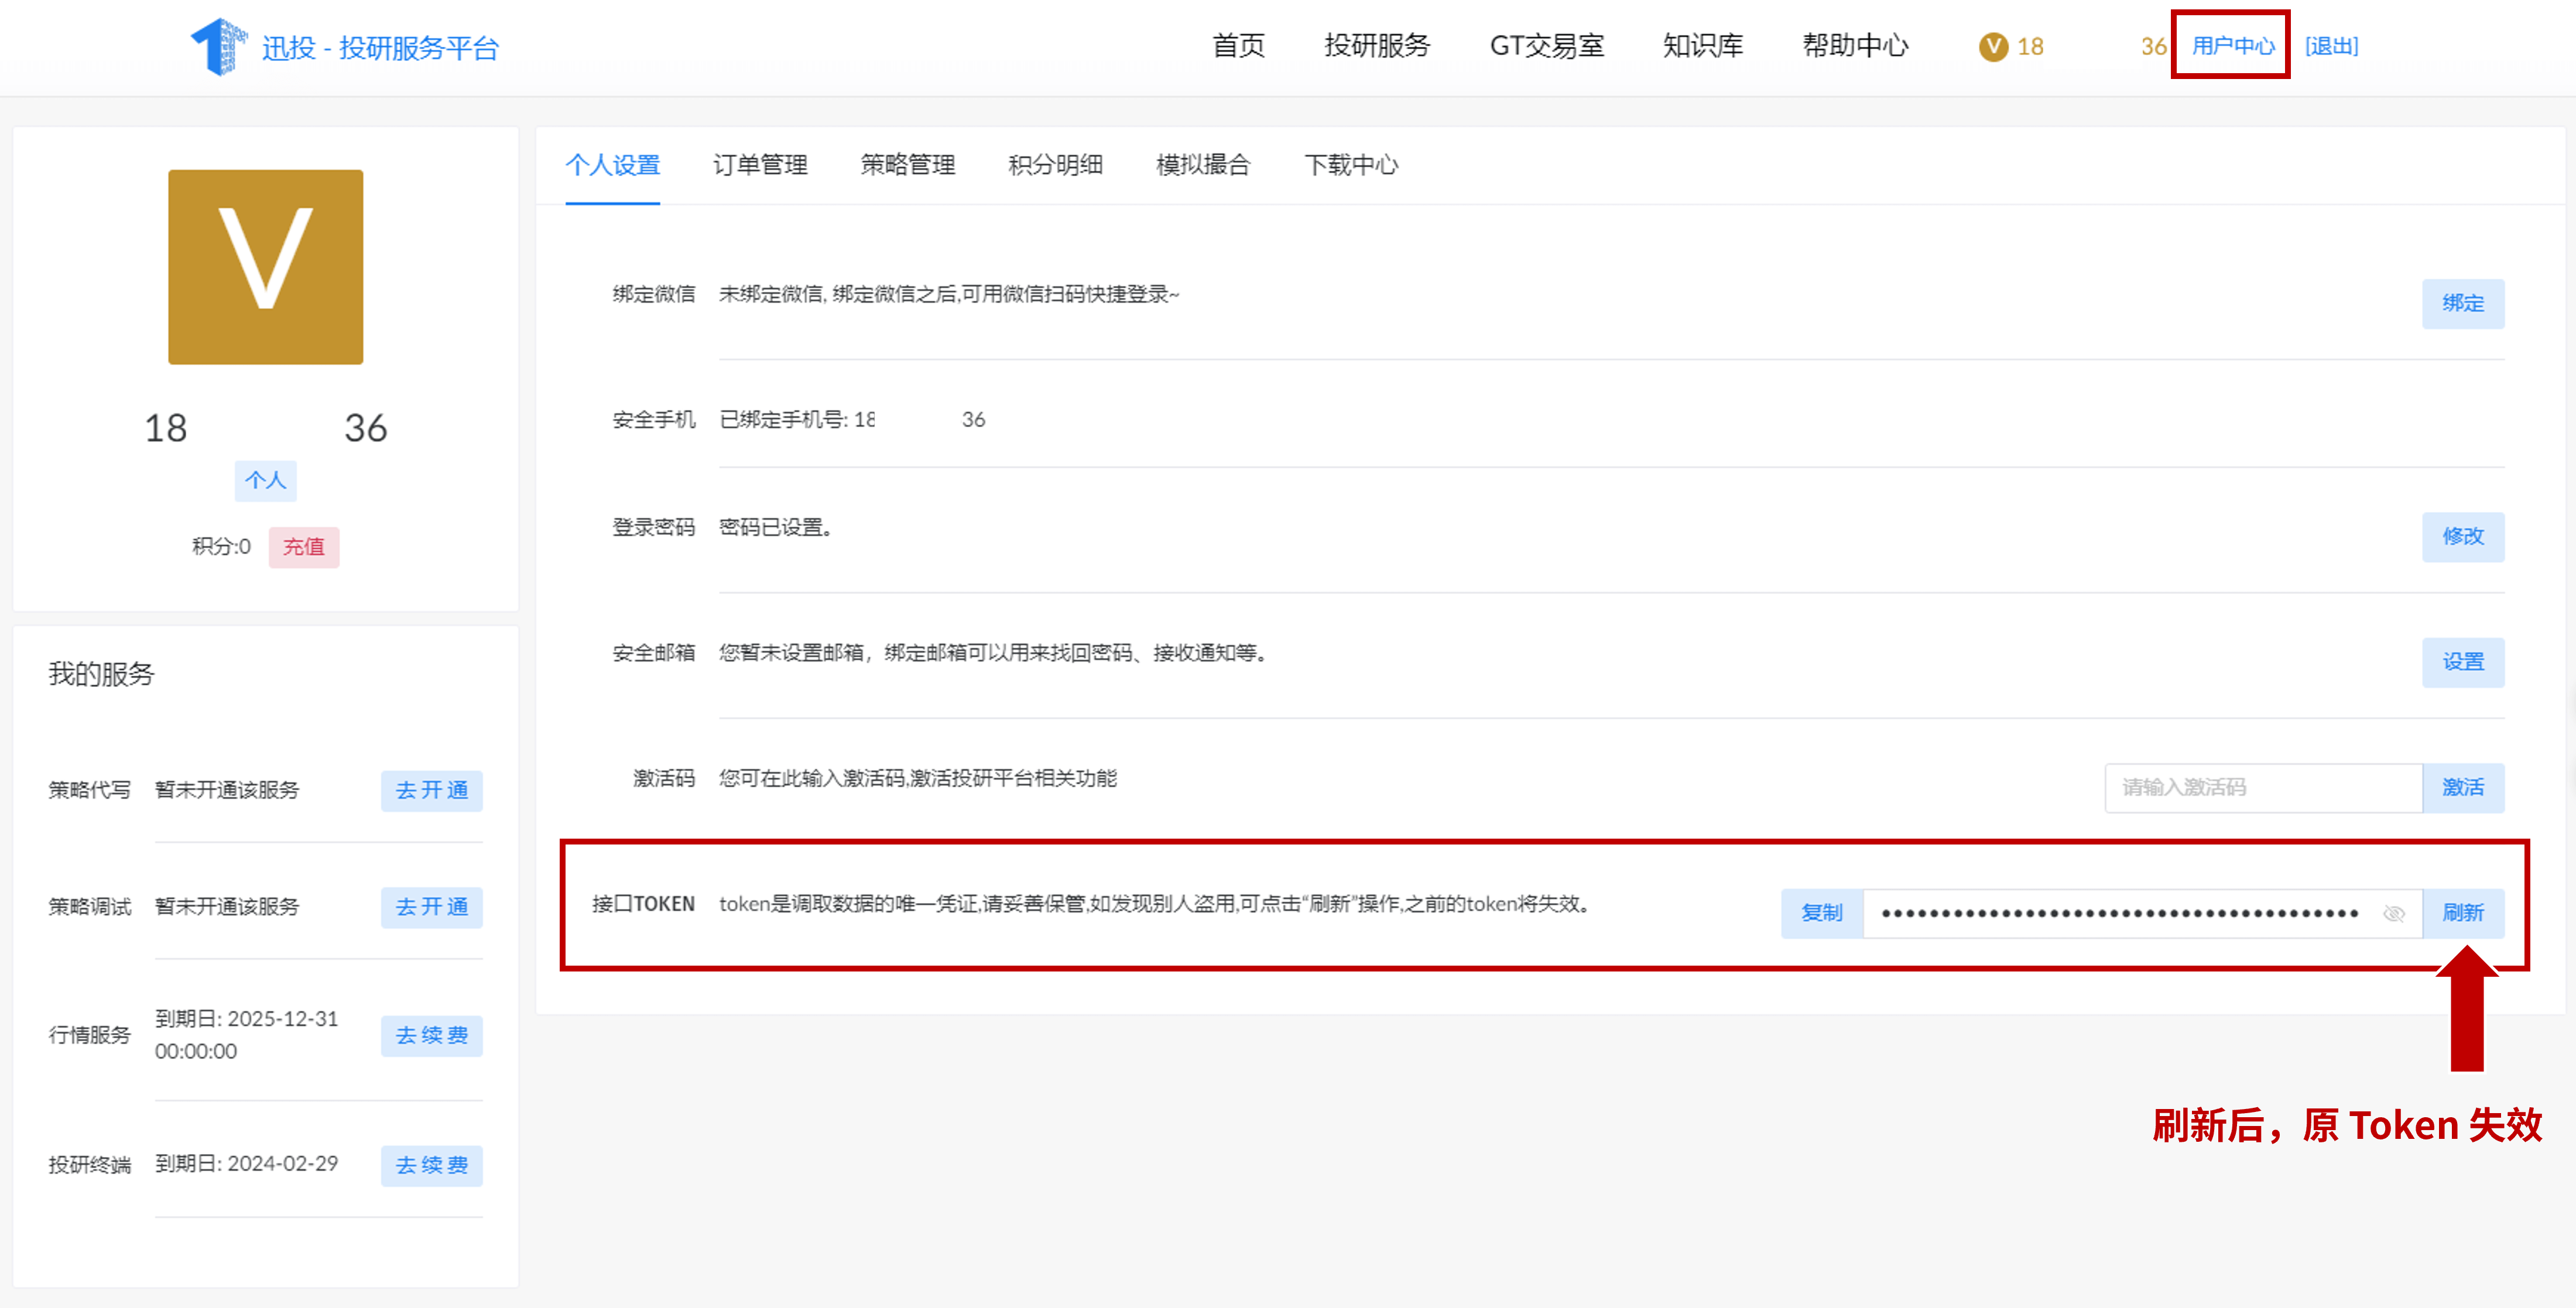Click the 接口TOKEN label
2576x1308 pixels.
(643, 904)
